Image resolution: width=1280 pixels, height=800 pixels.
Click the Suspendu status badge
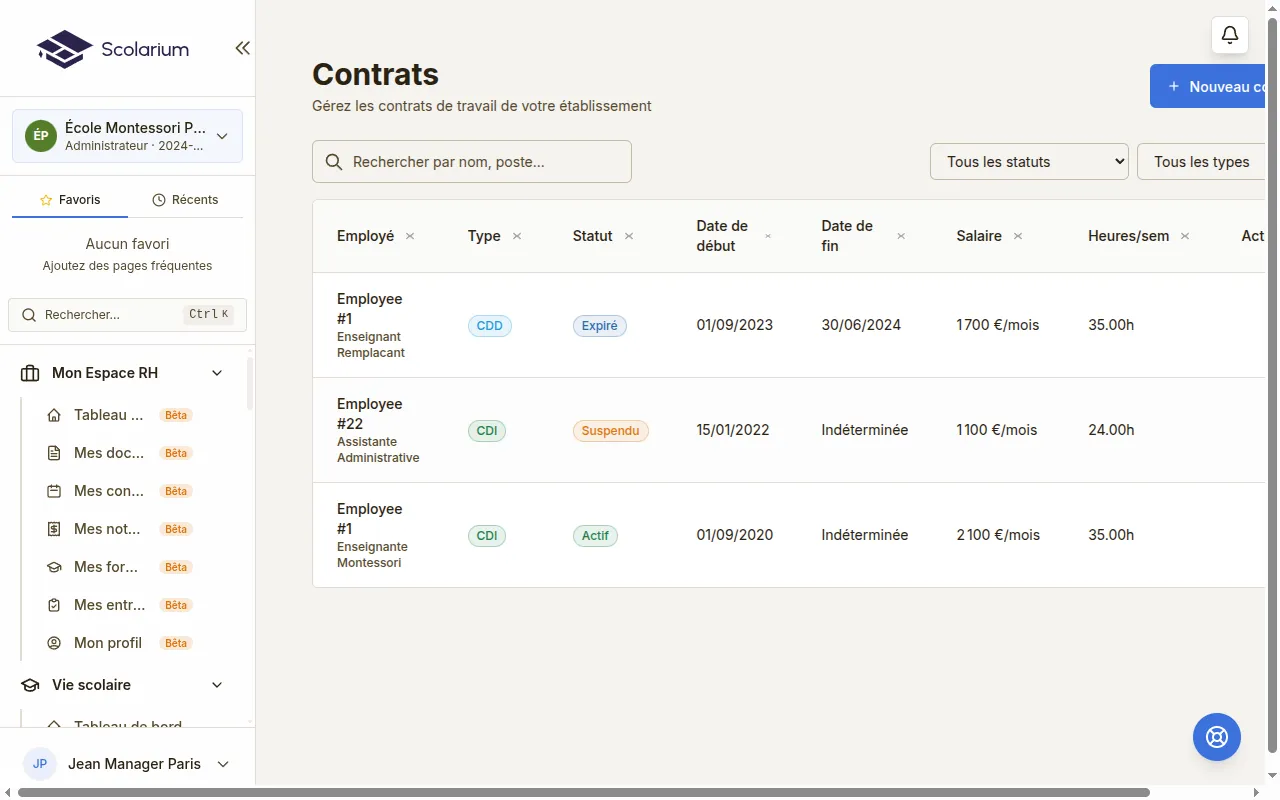[x=611, y=430]
